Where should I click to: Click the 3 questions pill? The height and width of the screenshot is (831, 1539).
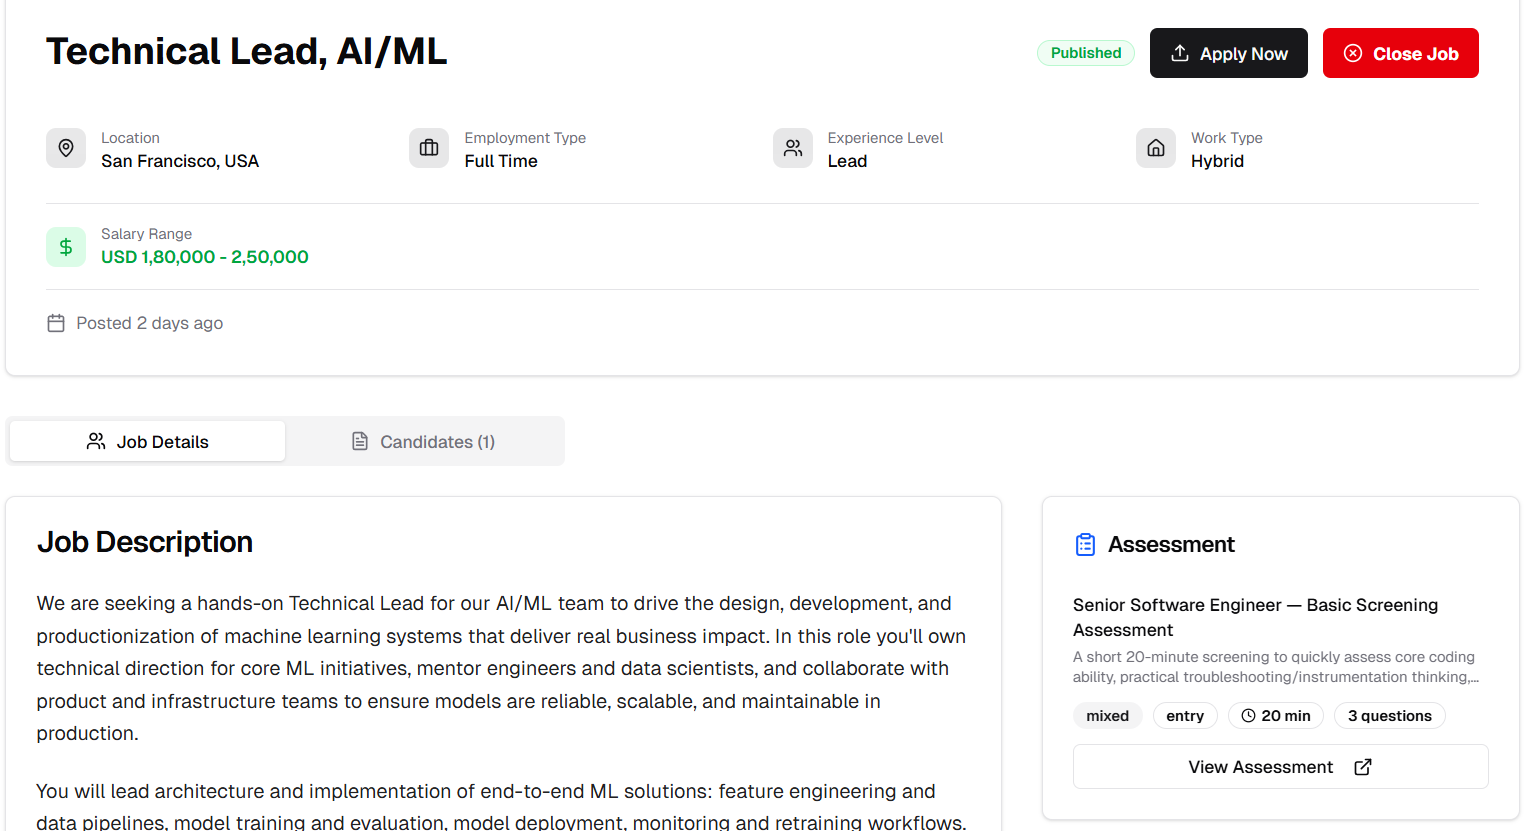click(1389, 715)
